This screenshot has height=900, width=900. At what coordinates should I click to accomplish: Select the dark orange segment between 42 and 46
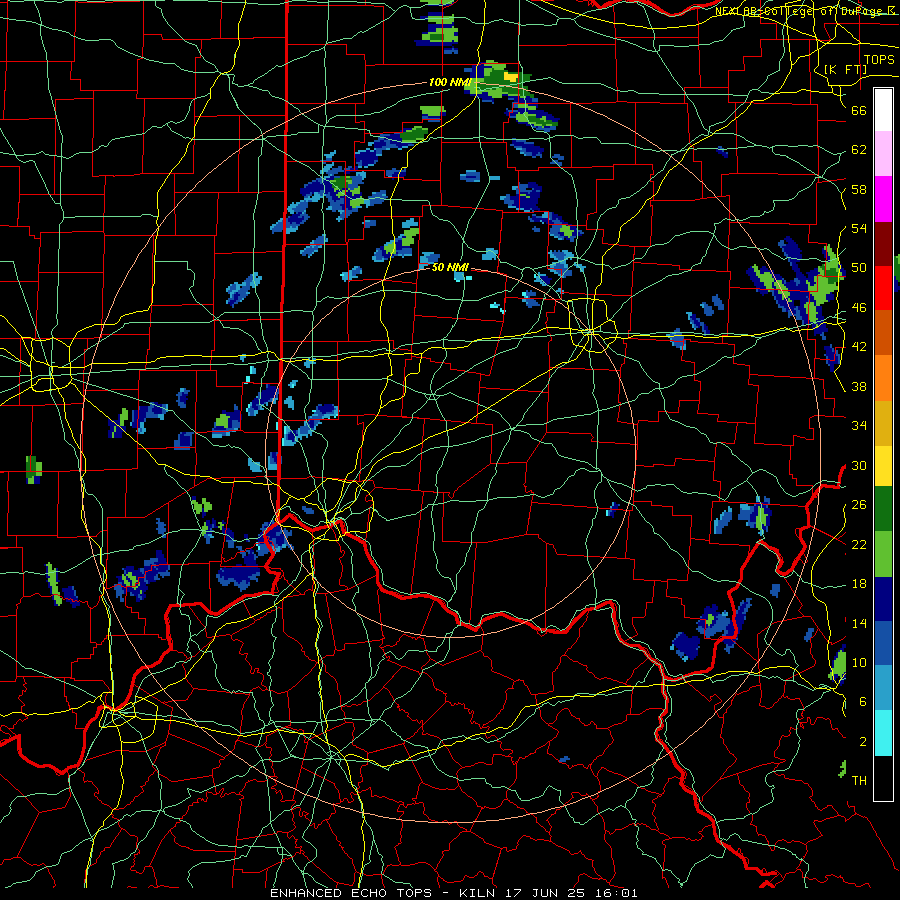tap(883, 333)
